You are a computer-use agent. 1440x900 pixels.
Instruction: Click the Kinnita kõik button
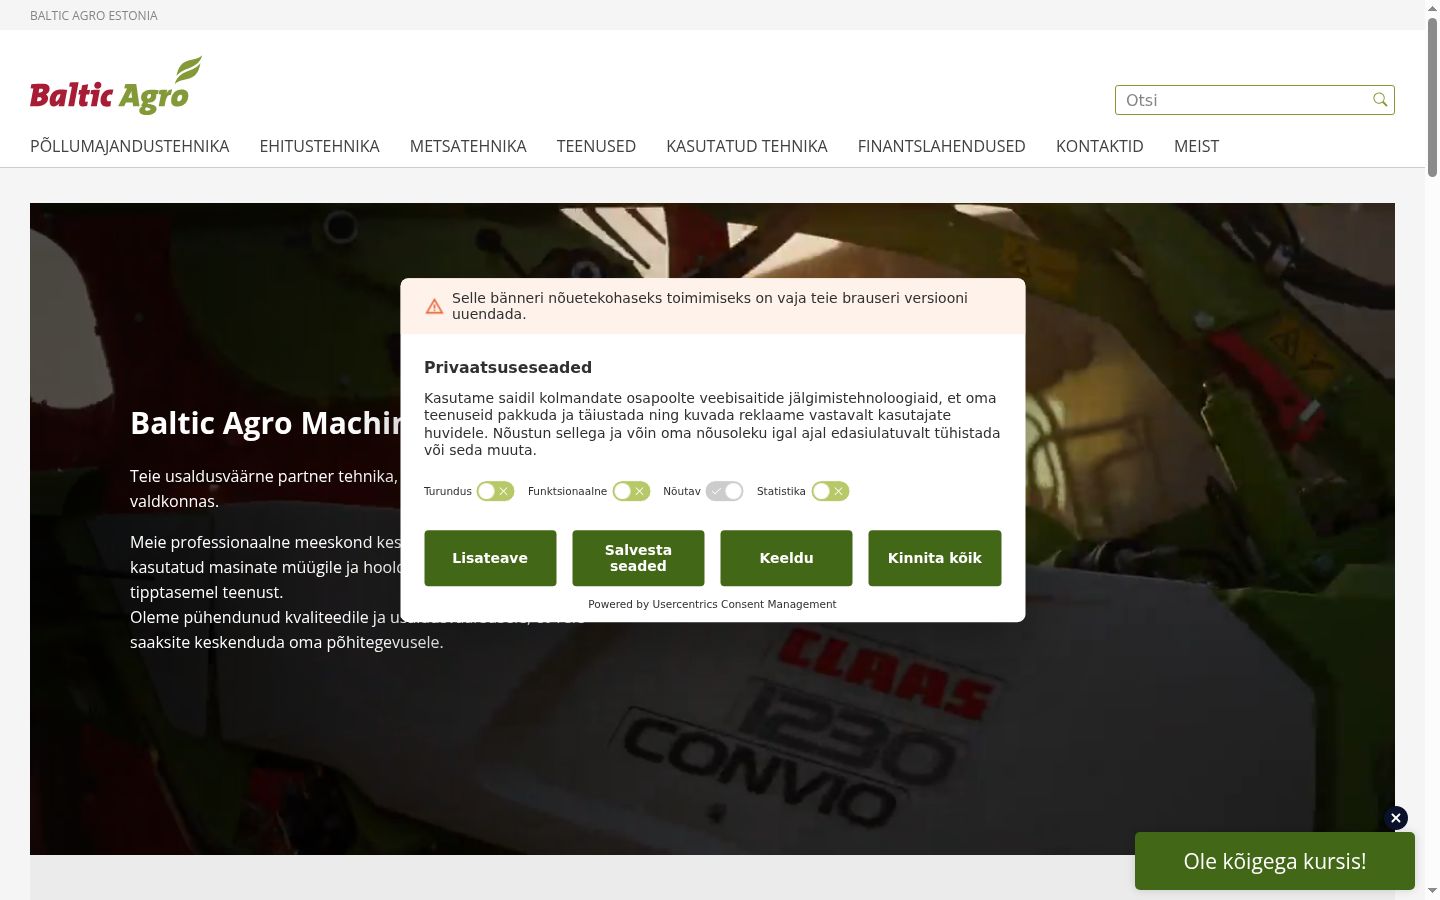click(x=934, y=558)
